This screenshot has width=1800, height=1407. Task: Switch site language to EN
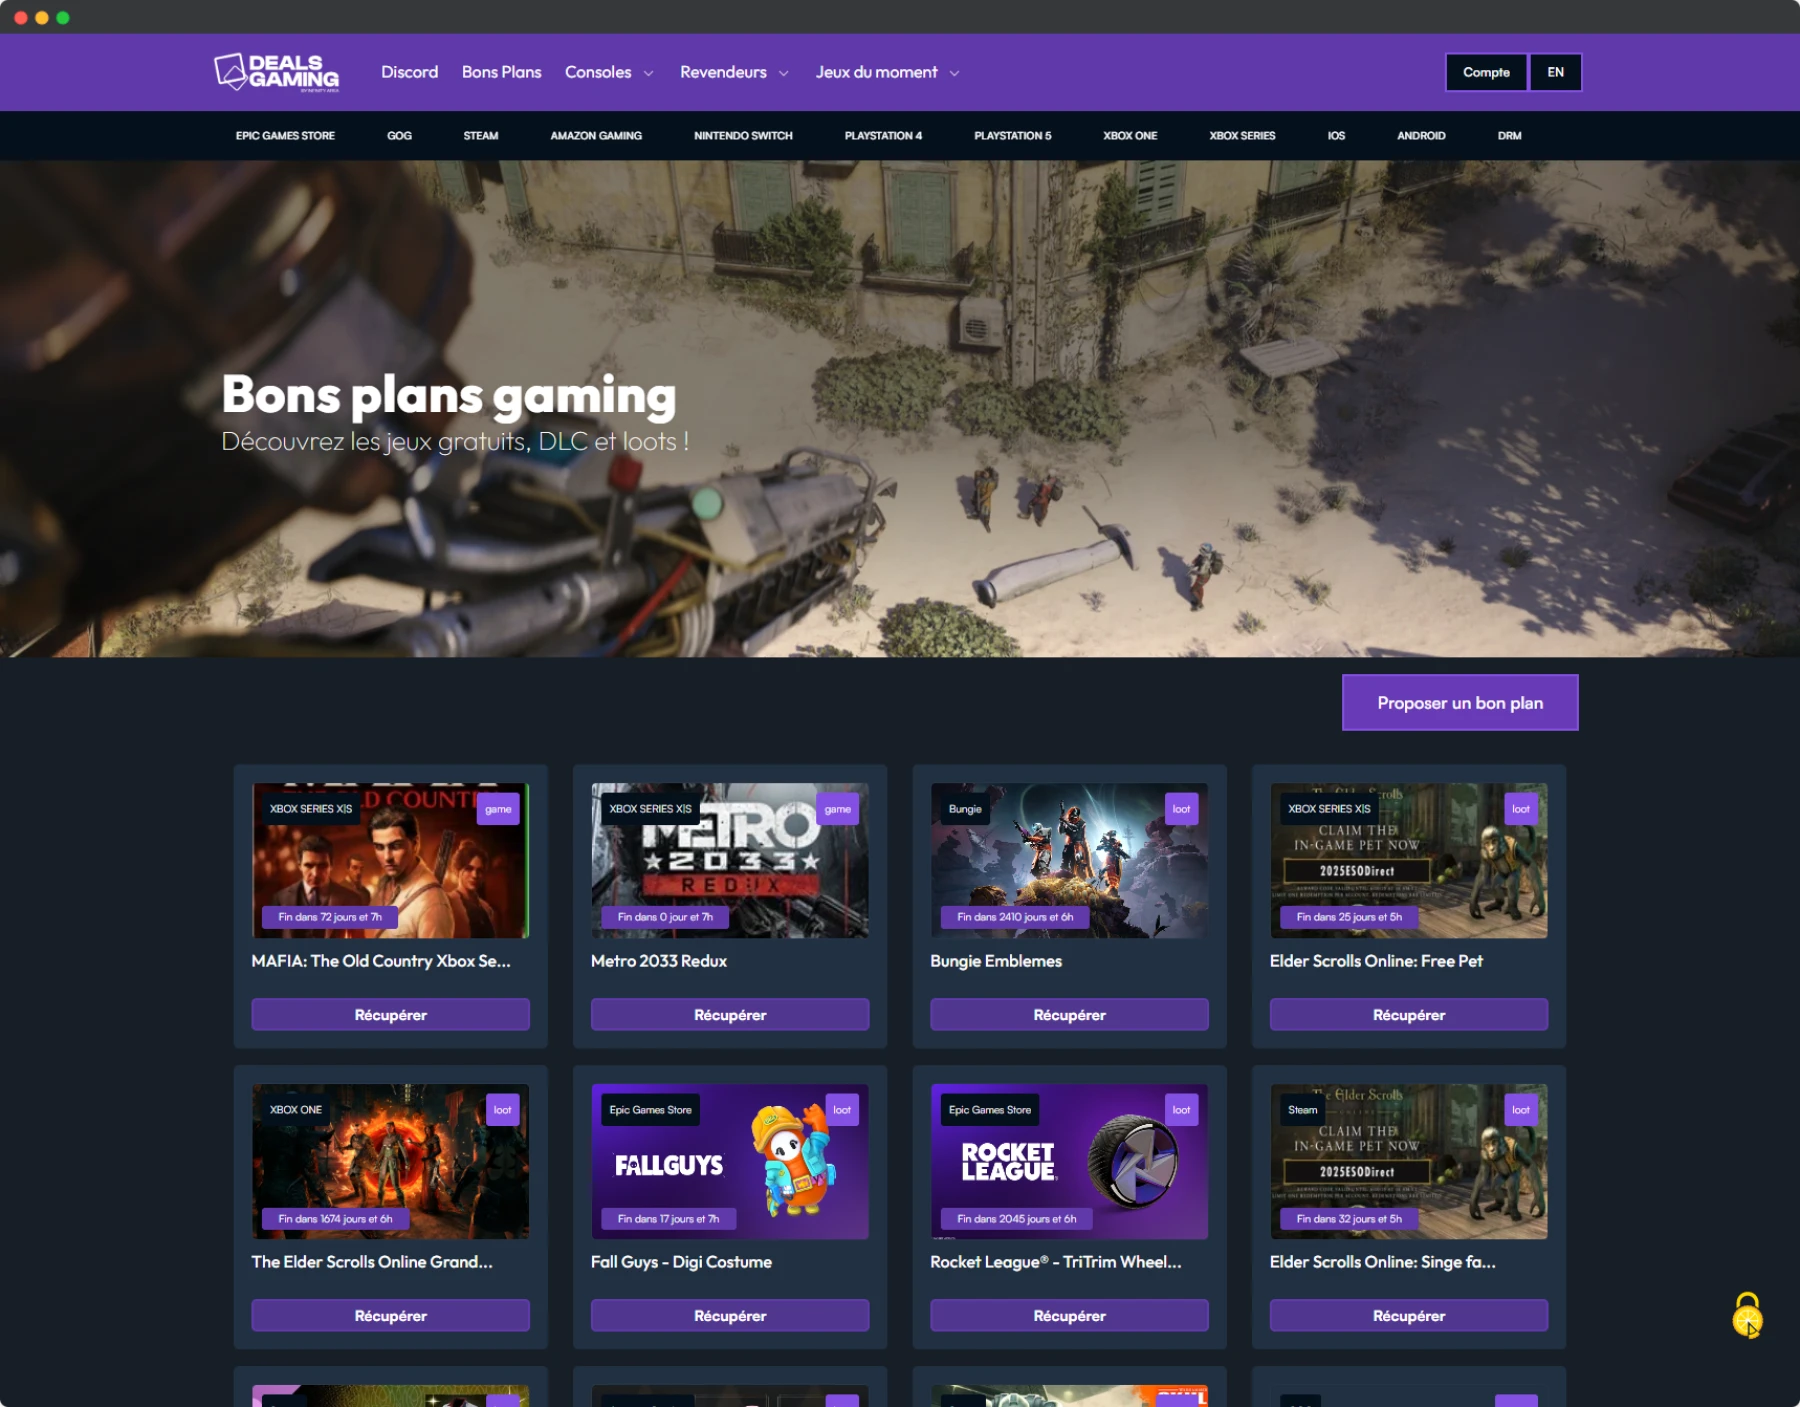1555,72
